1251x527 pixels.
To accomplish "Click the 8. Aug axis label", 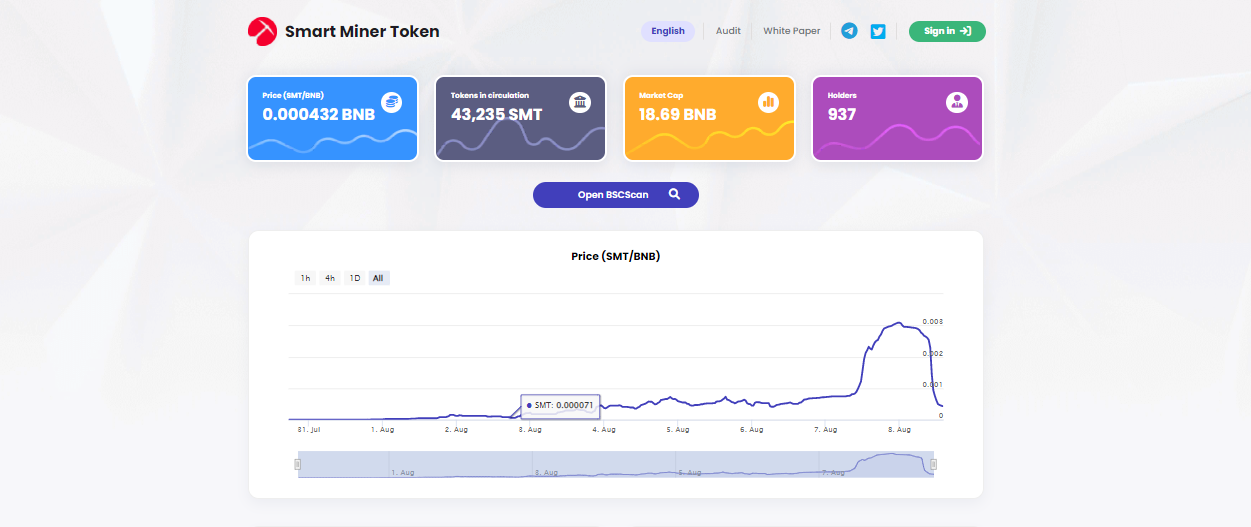I will coord(899,429).
